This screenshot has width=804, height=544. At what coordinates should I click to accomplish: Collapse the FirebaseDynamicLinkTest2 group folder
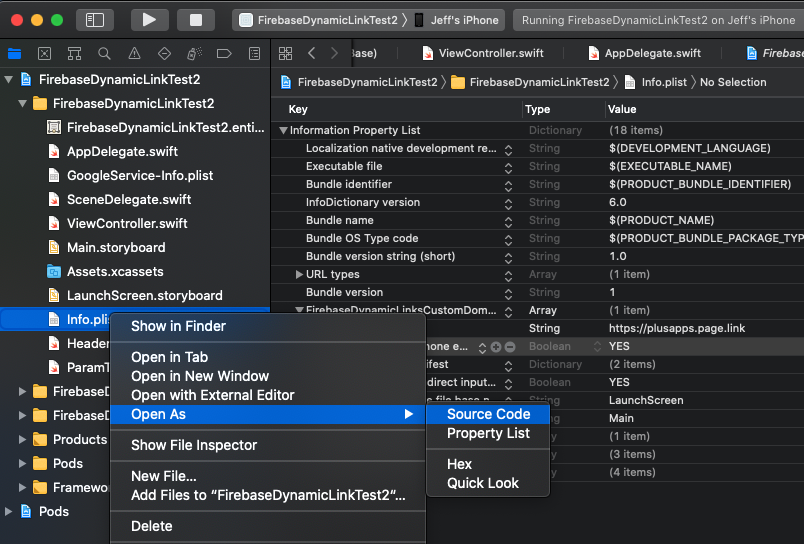[x=23, y=104]
